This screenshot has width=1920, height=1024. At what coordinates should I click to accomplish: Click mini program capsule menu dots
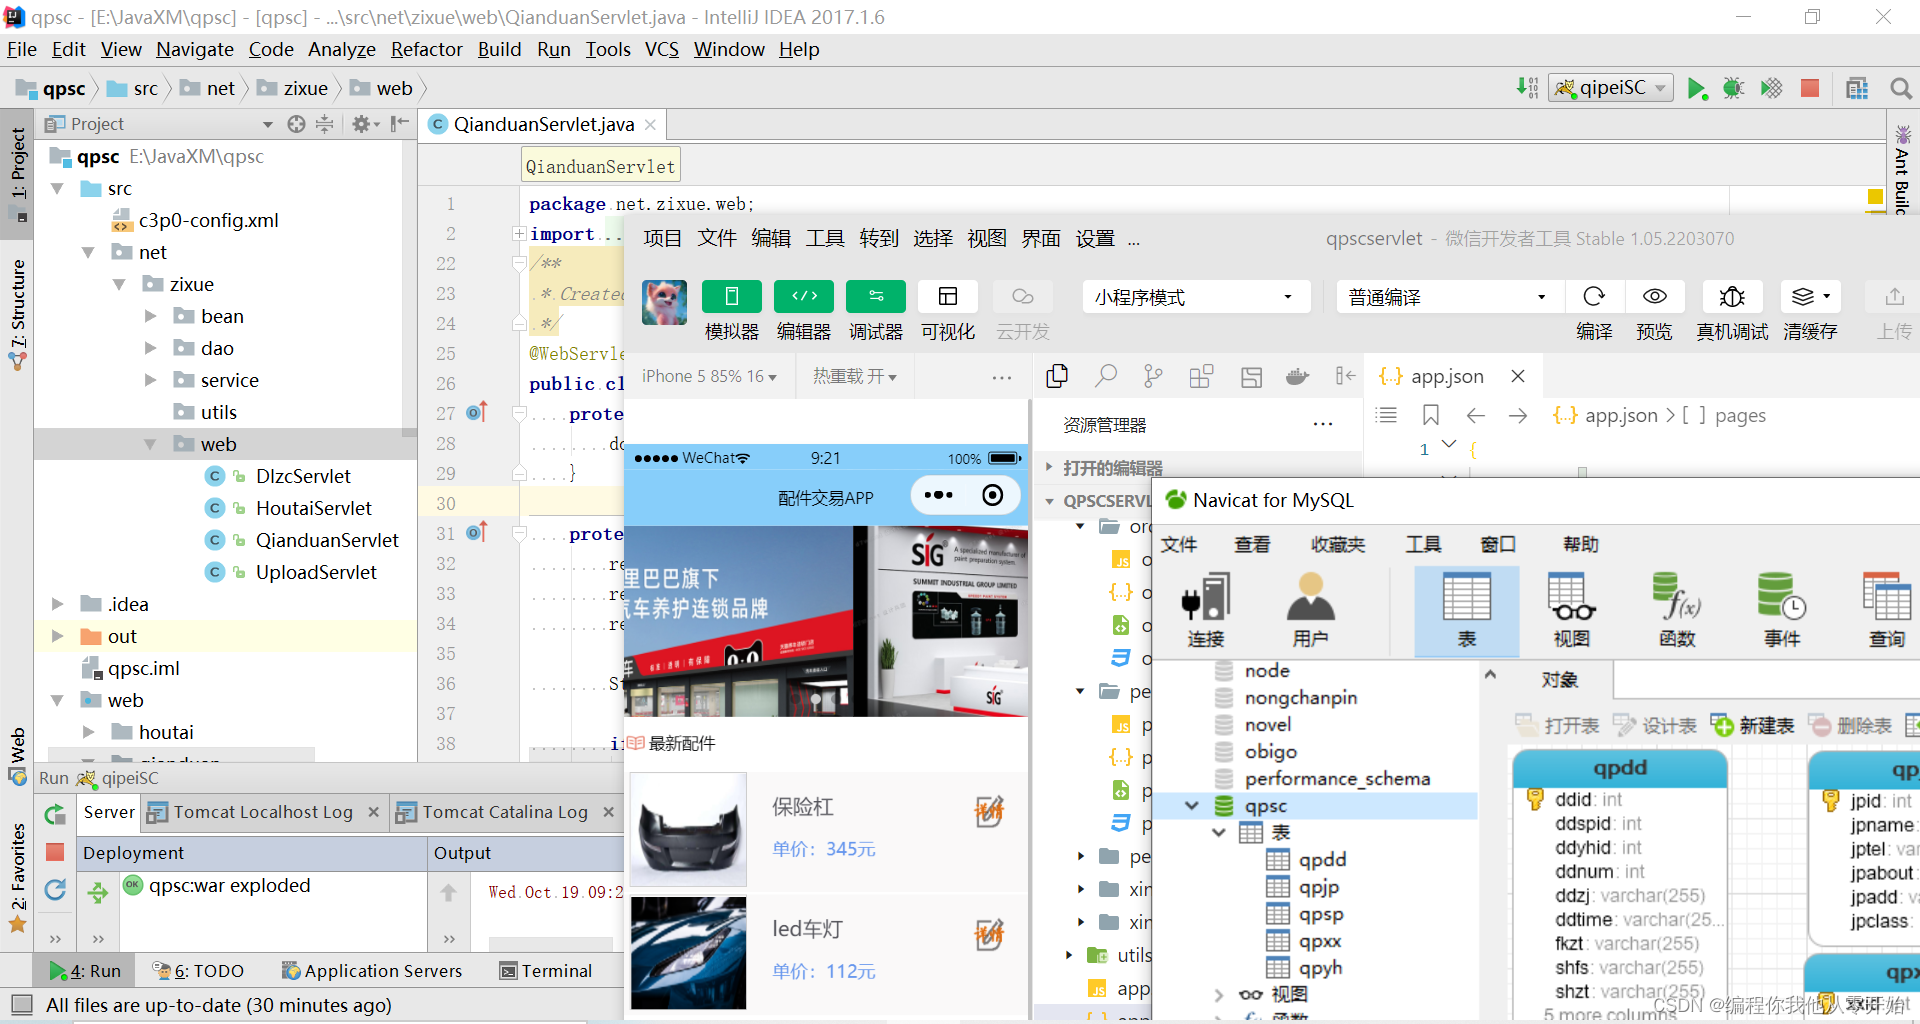pyautogui.click(x=938, y=495)
